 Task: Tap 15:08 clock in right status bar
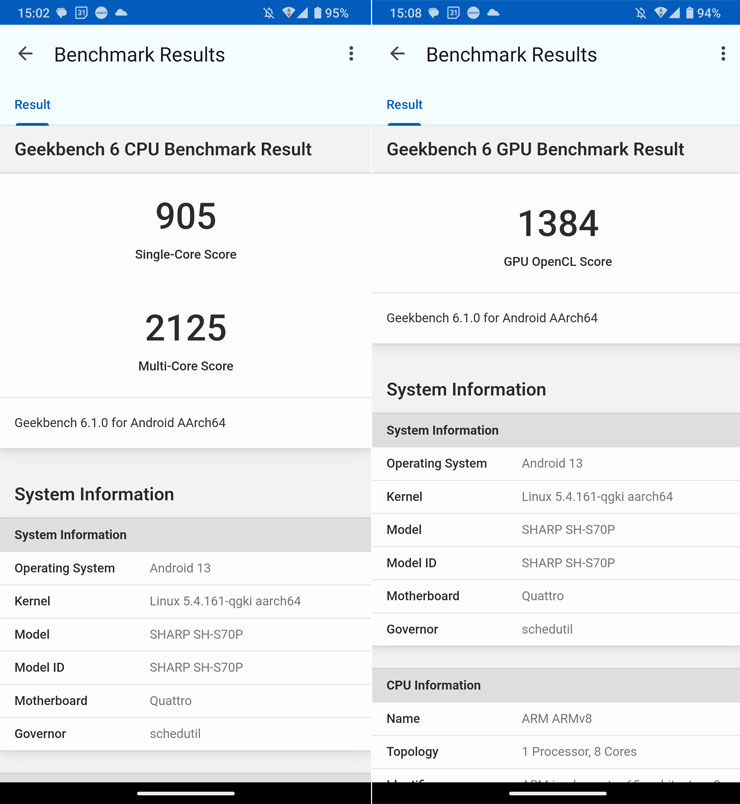[x=405, y=13]
